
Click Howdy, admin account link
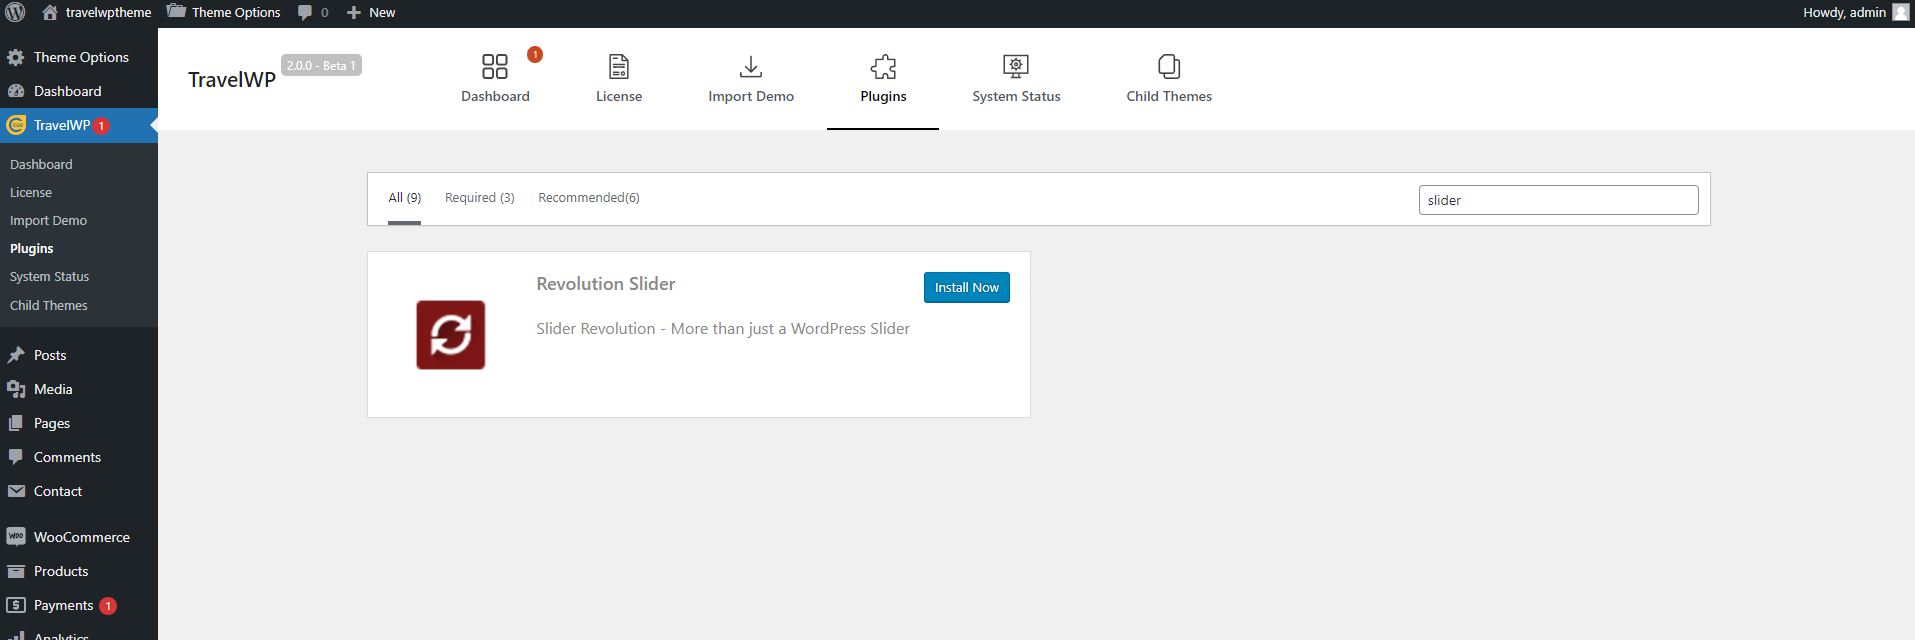[1844, 13]
